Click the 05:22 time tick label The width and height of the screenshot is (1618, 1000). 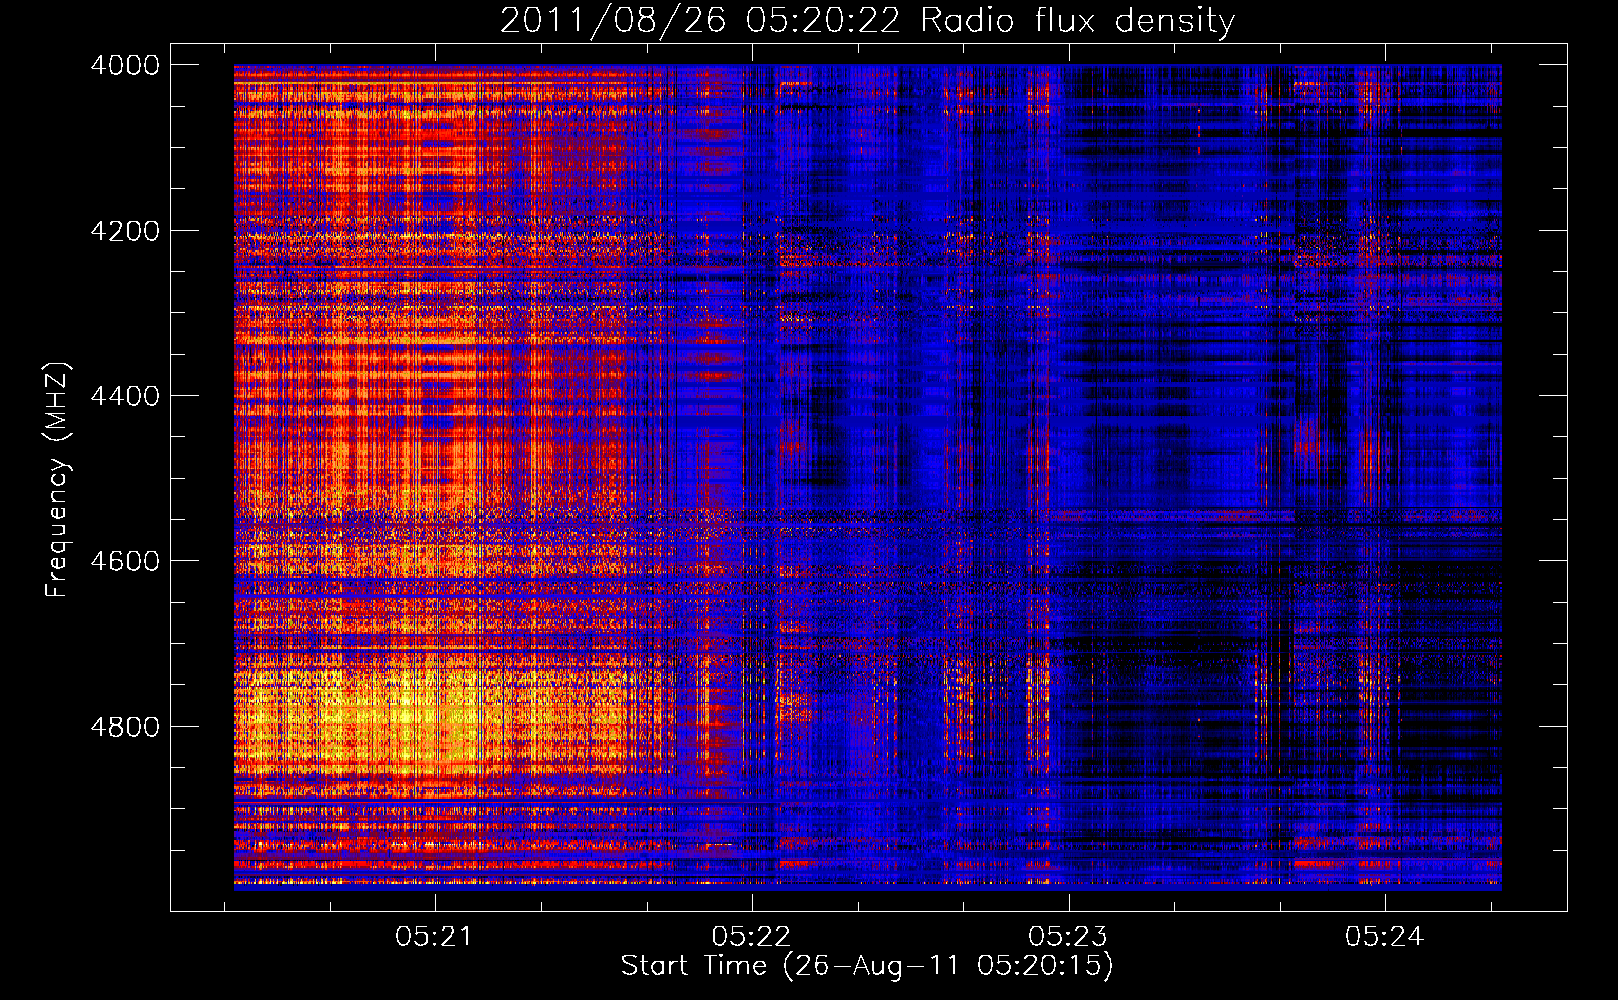click(751, 937)
